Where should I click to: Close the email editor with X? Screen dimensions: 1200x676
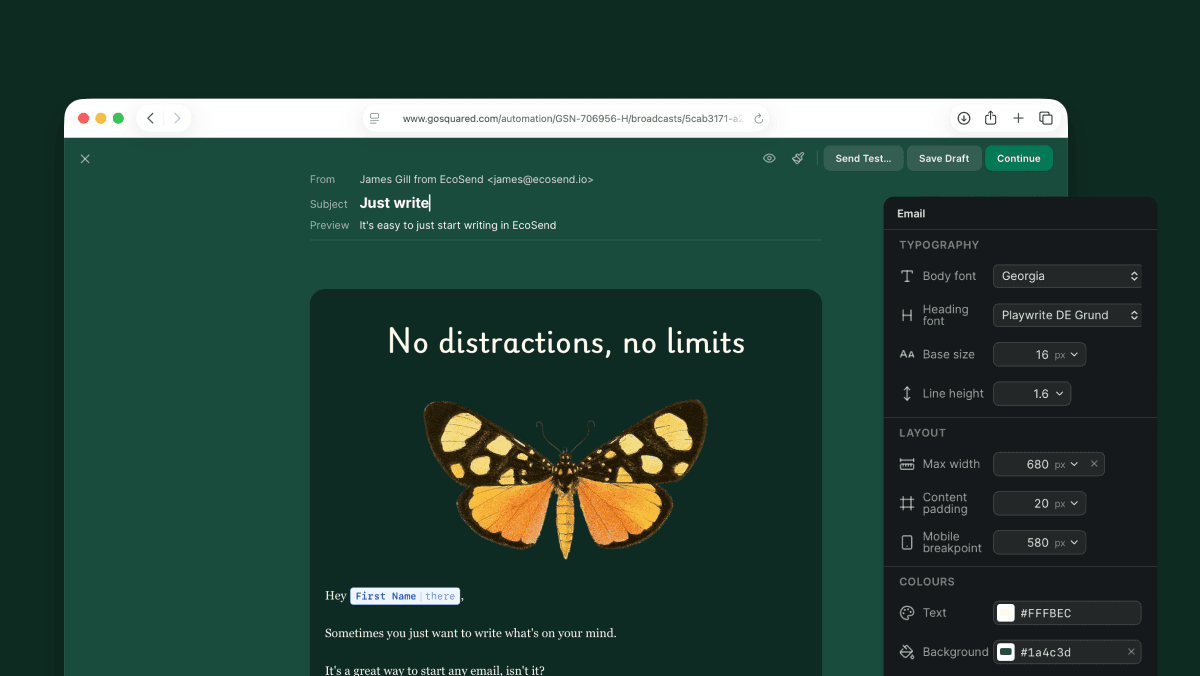pyautogui.click(x=85, y=159)
